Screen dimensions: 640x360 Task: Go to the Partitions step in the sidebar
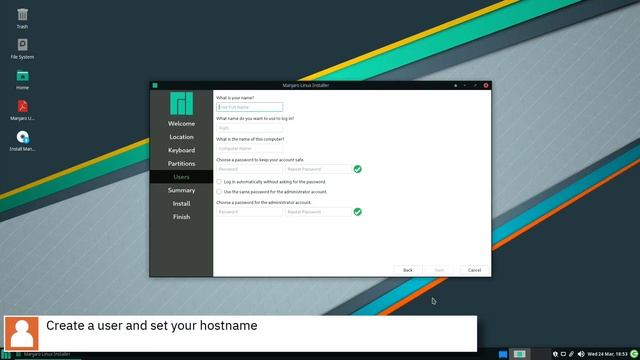coord(181,164)
